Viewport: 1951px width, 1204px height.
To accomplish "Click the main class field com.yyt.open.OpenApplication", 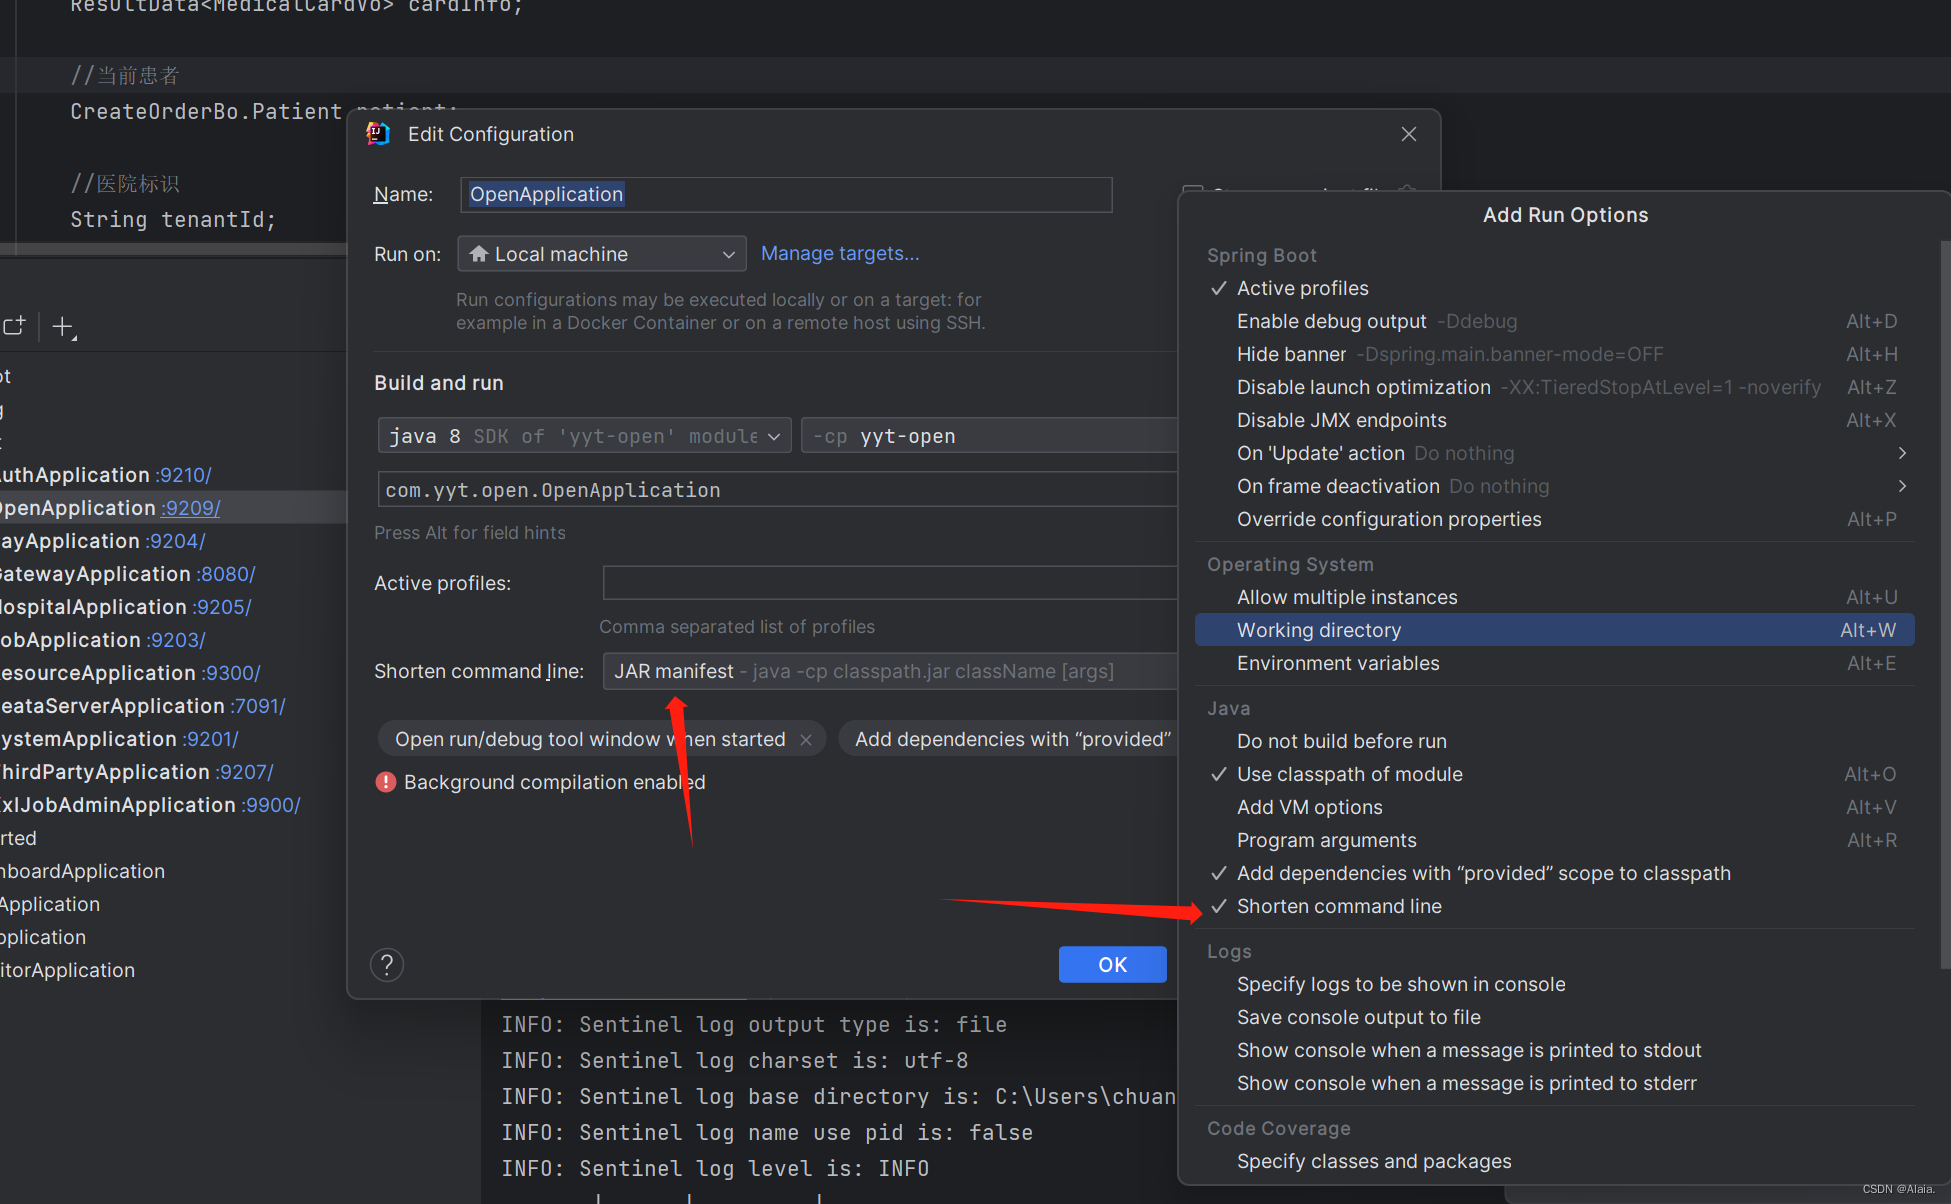I will click(x=777, y=490).
